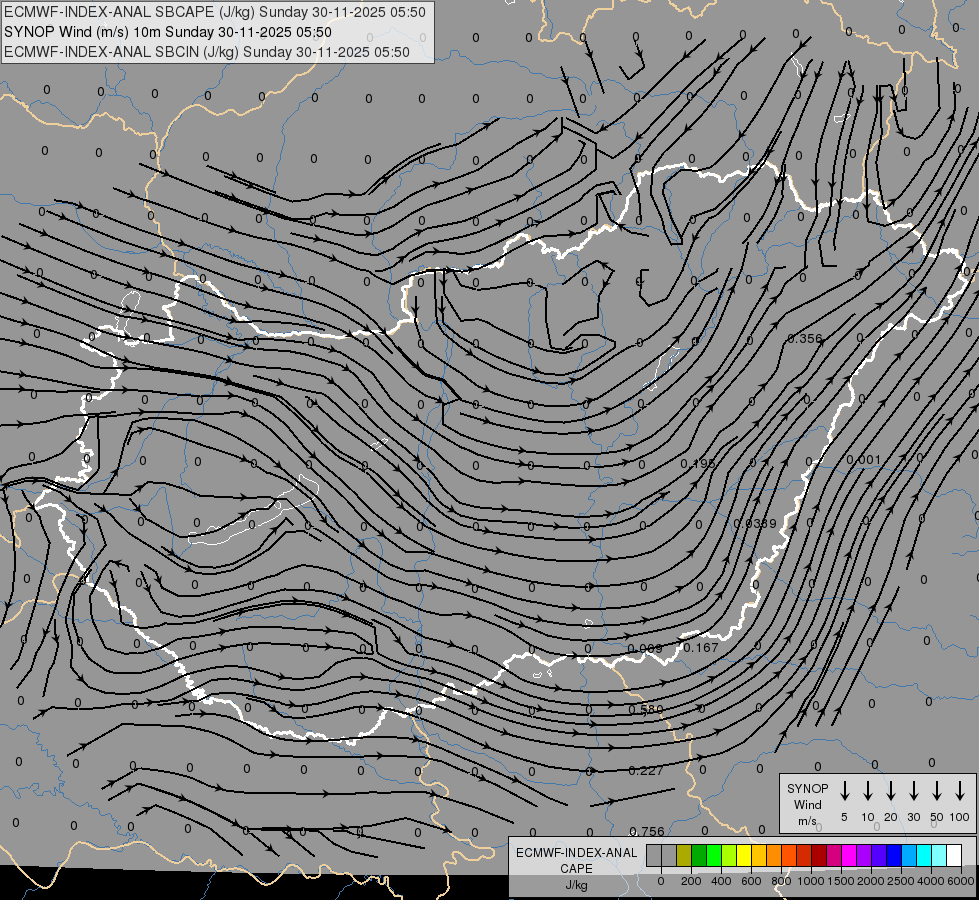Select the bright green CAPE legend swatch
979x900 pixels.
pos(714,855)
